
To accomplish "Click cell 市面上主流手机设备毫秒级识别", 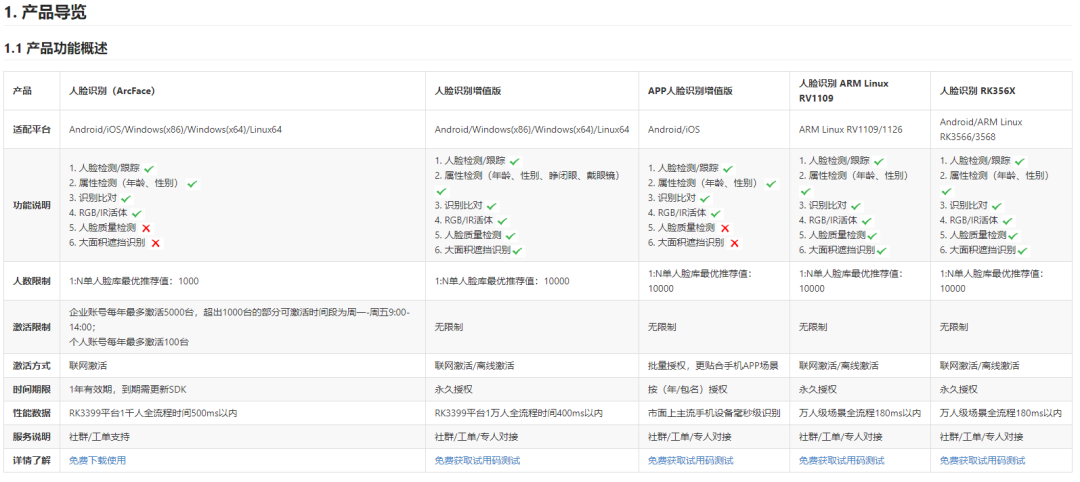I will (714, 413).
